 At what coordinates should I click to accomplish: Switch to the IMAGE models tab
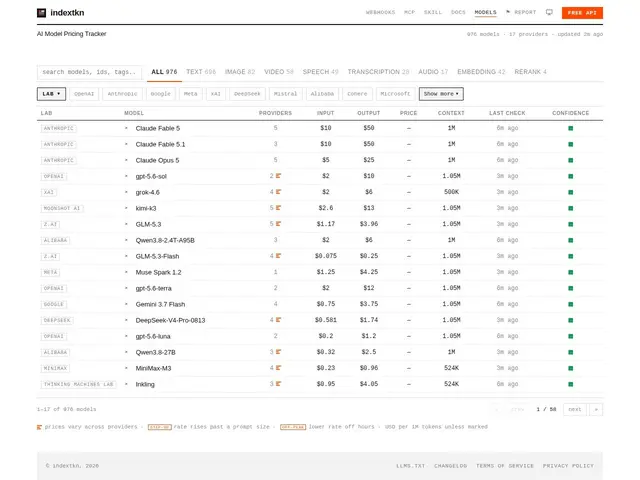tap(240, 72)
